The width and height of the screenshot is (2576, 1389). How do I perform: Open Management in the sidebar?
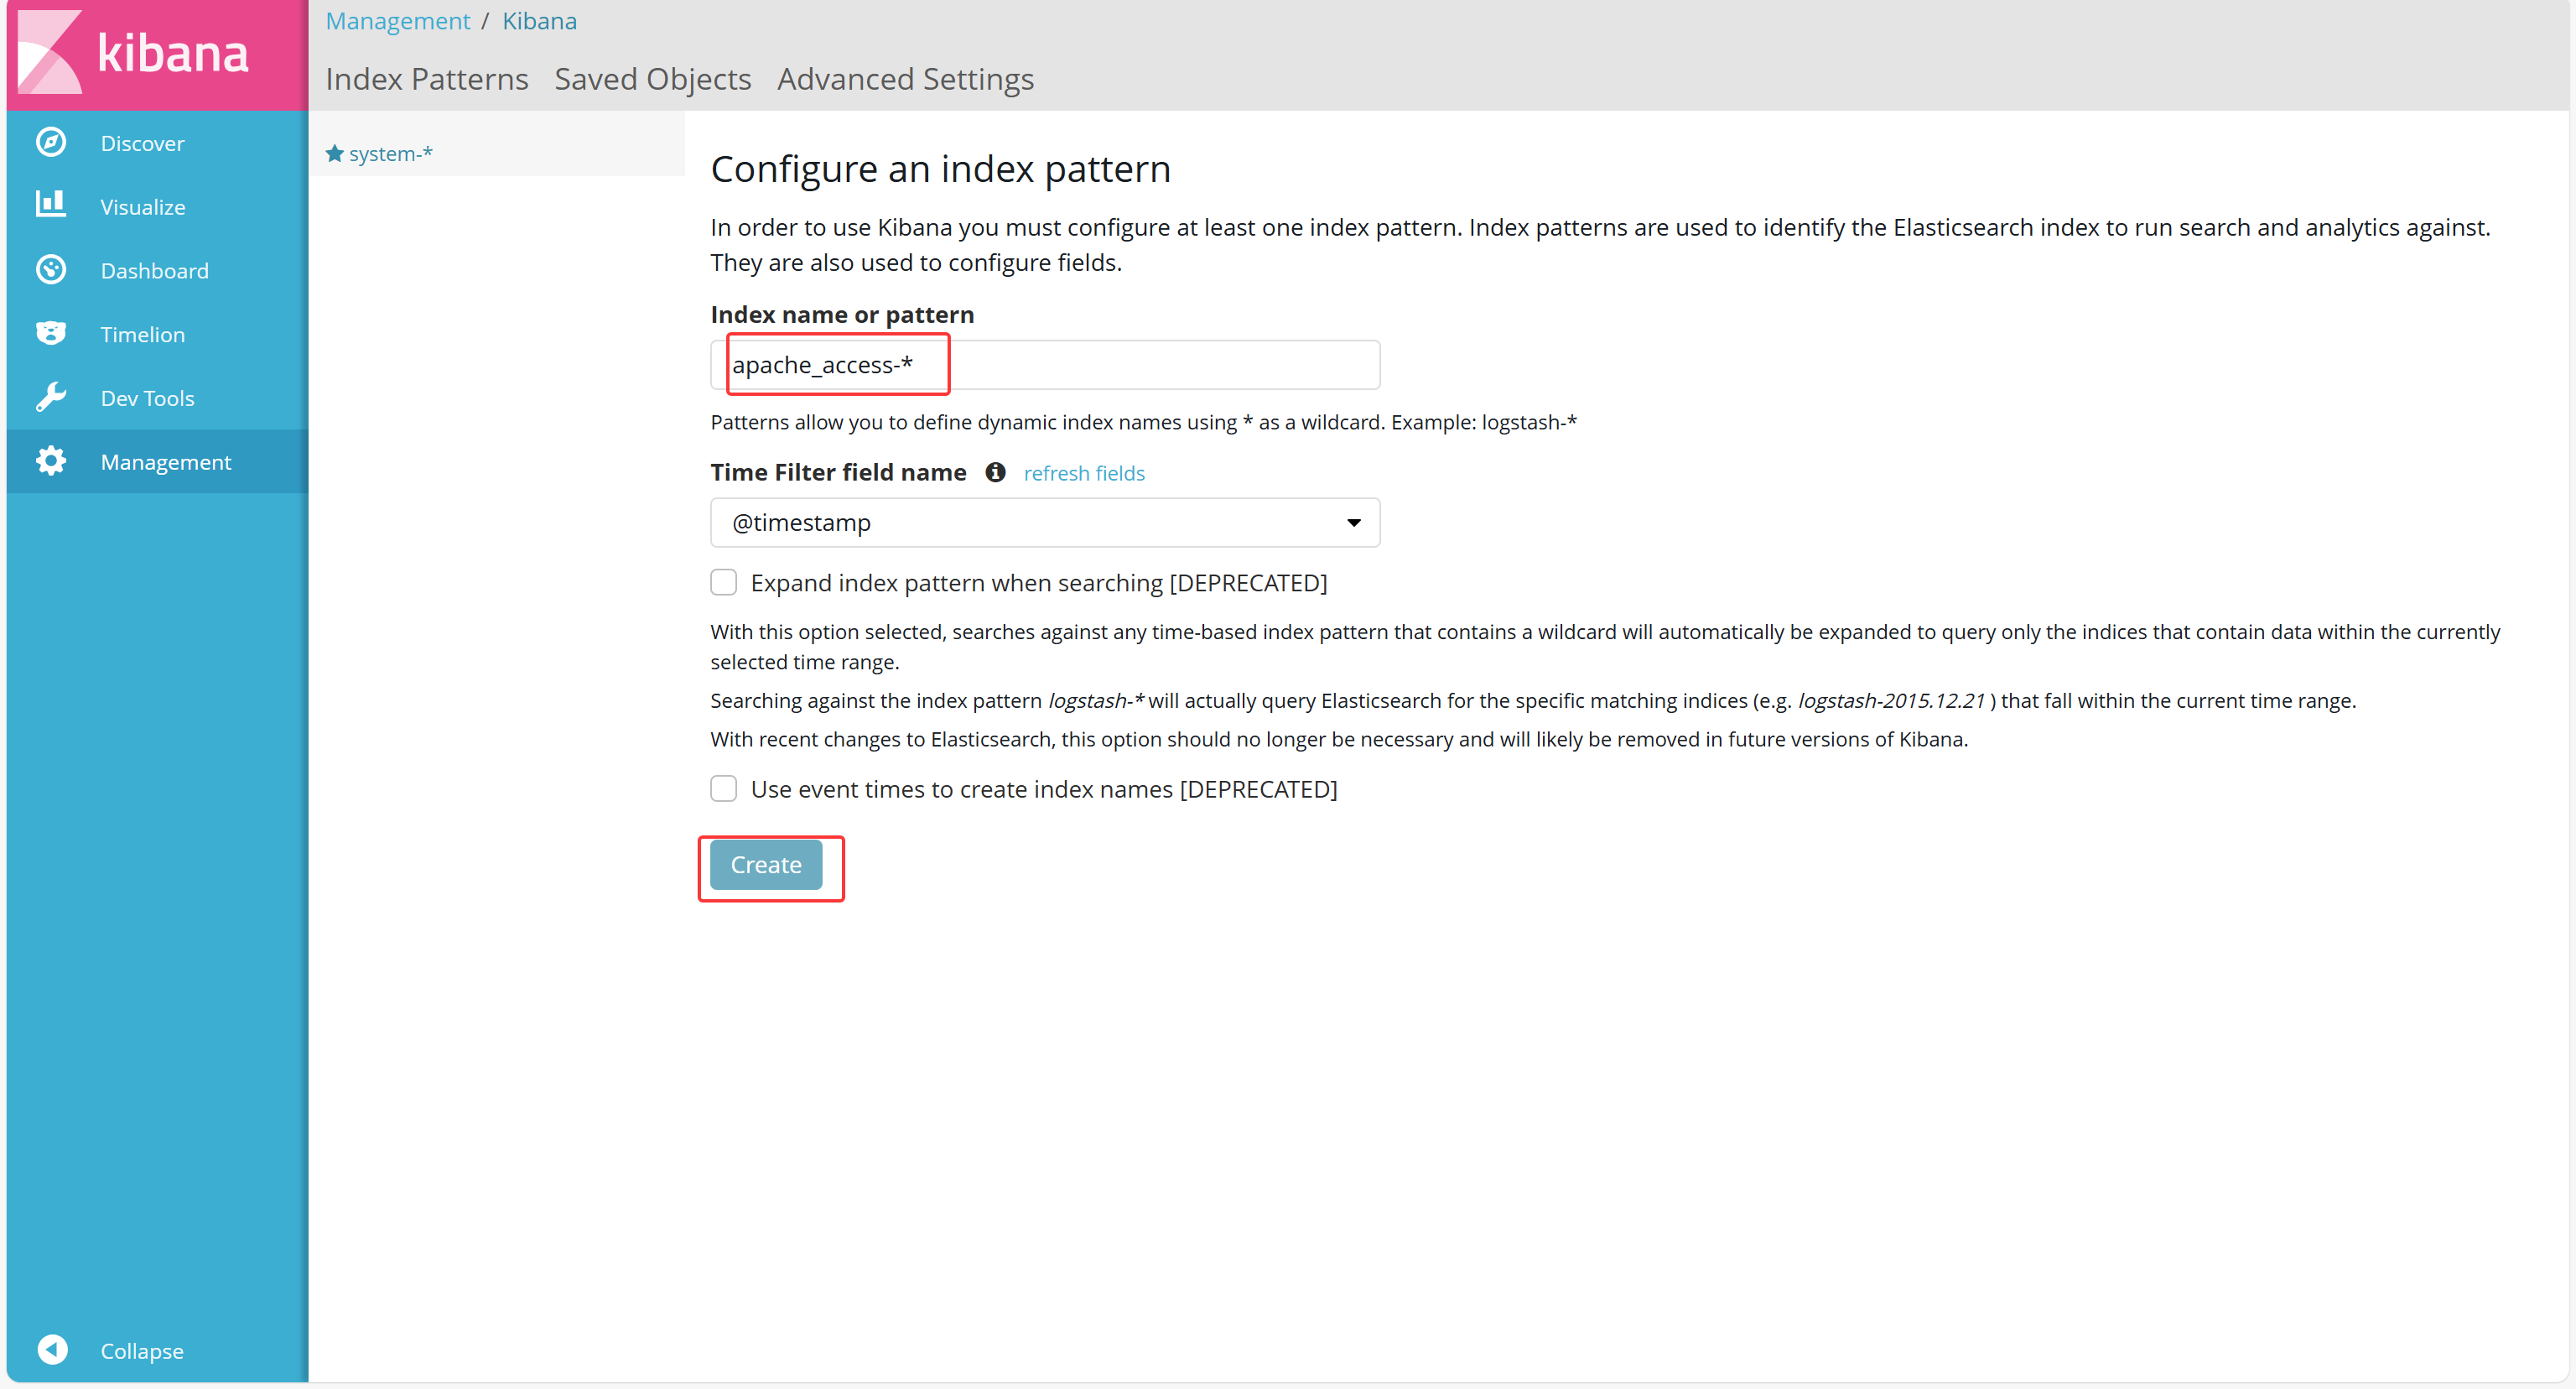click(x=158, y=462)
